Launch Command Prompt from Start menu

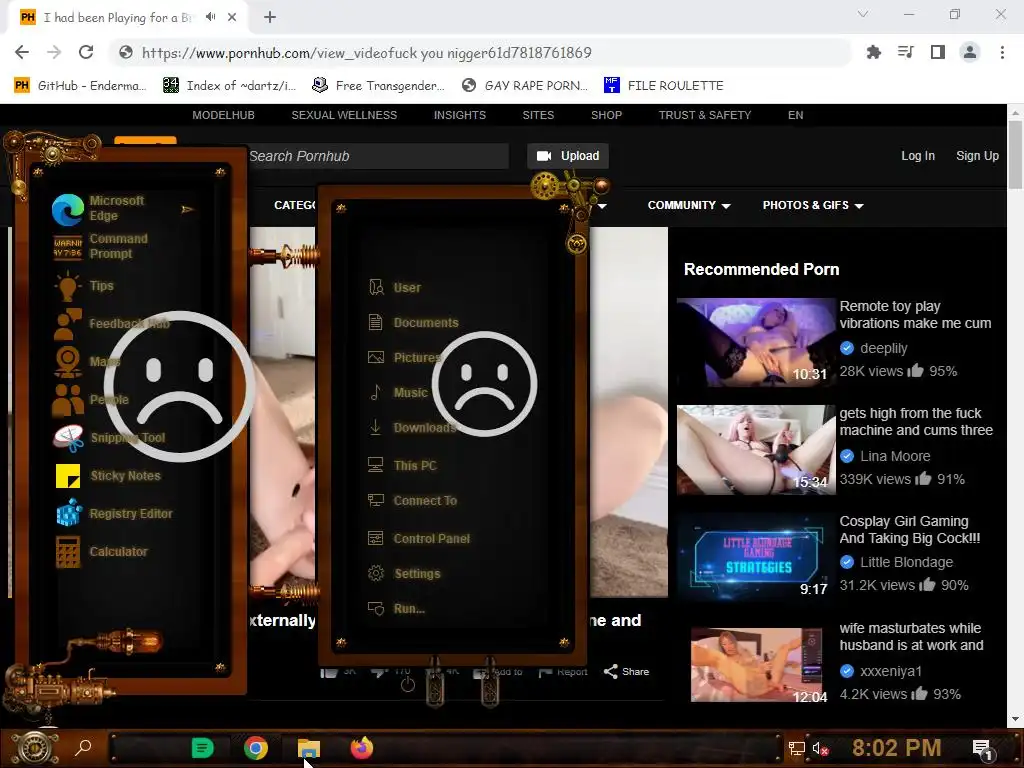point(101,247)
